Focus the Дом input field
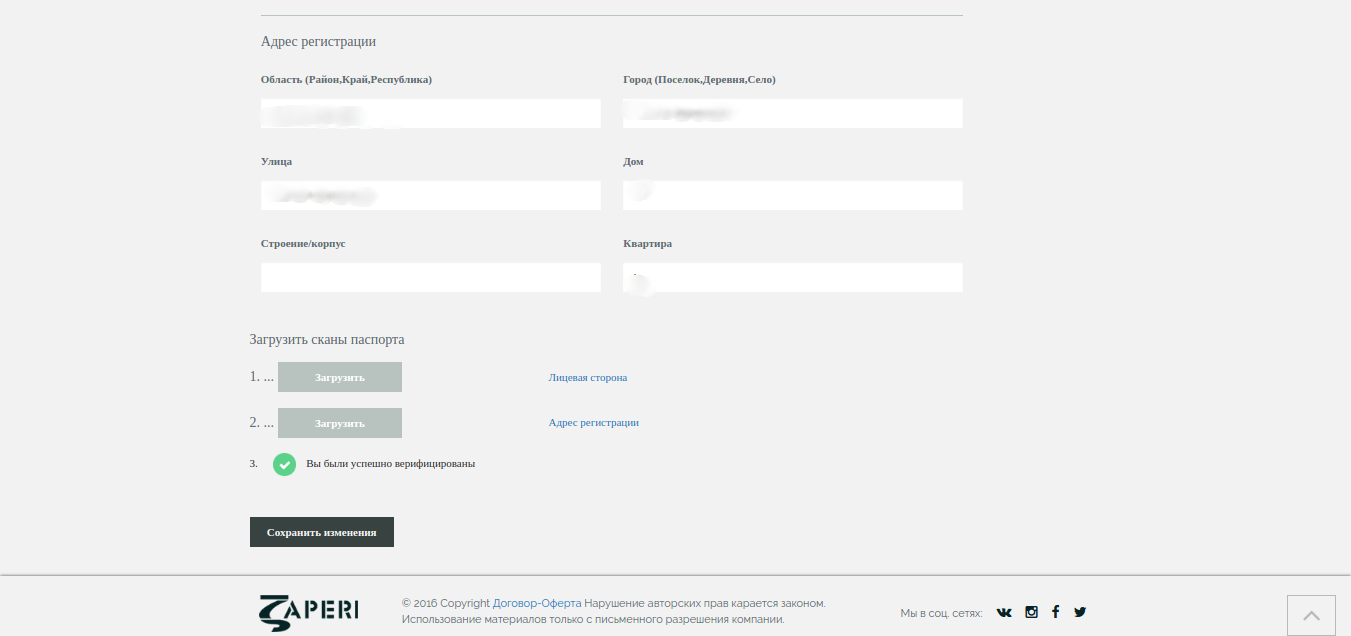1351x636 pixels. 793,195
